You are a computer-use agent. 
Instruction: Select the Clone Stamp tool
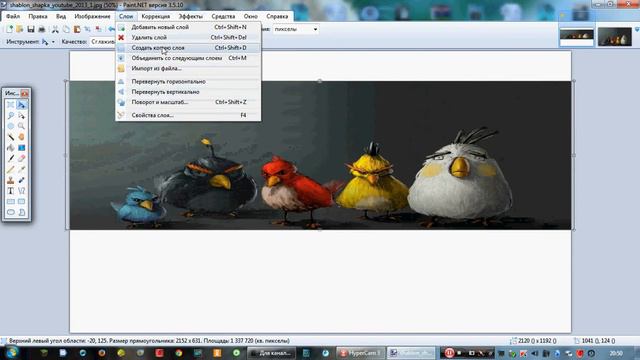pyautogui.click(x=11, y=180)
